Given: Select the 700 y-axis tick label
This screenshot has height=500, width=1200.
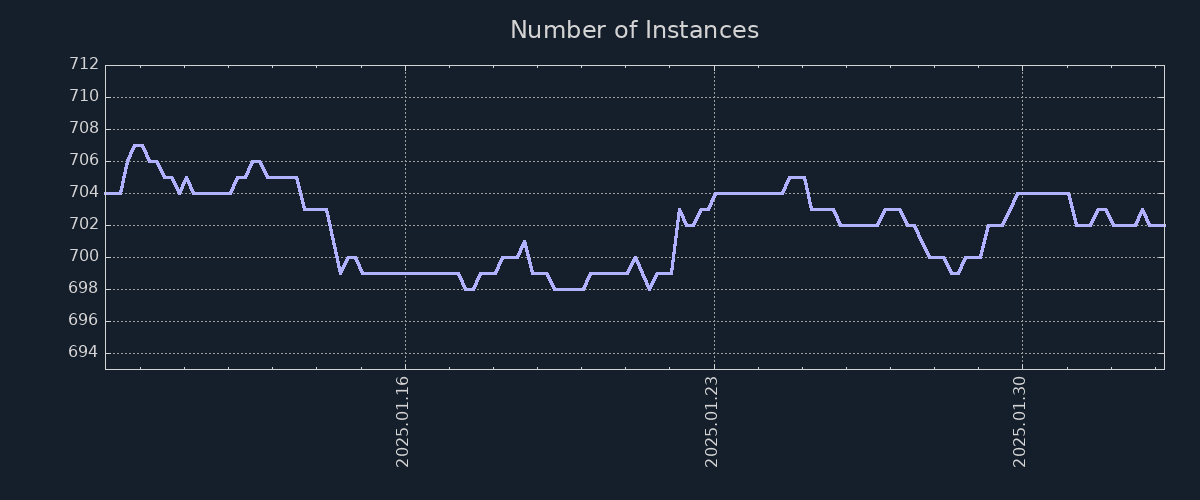Looking at the screenshot, I should point(84,256).
